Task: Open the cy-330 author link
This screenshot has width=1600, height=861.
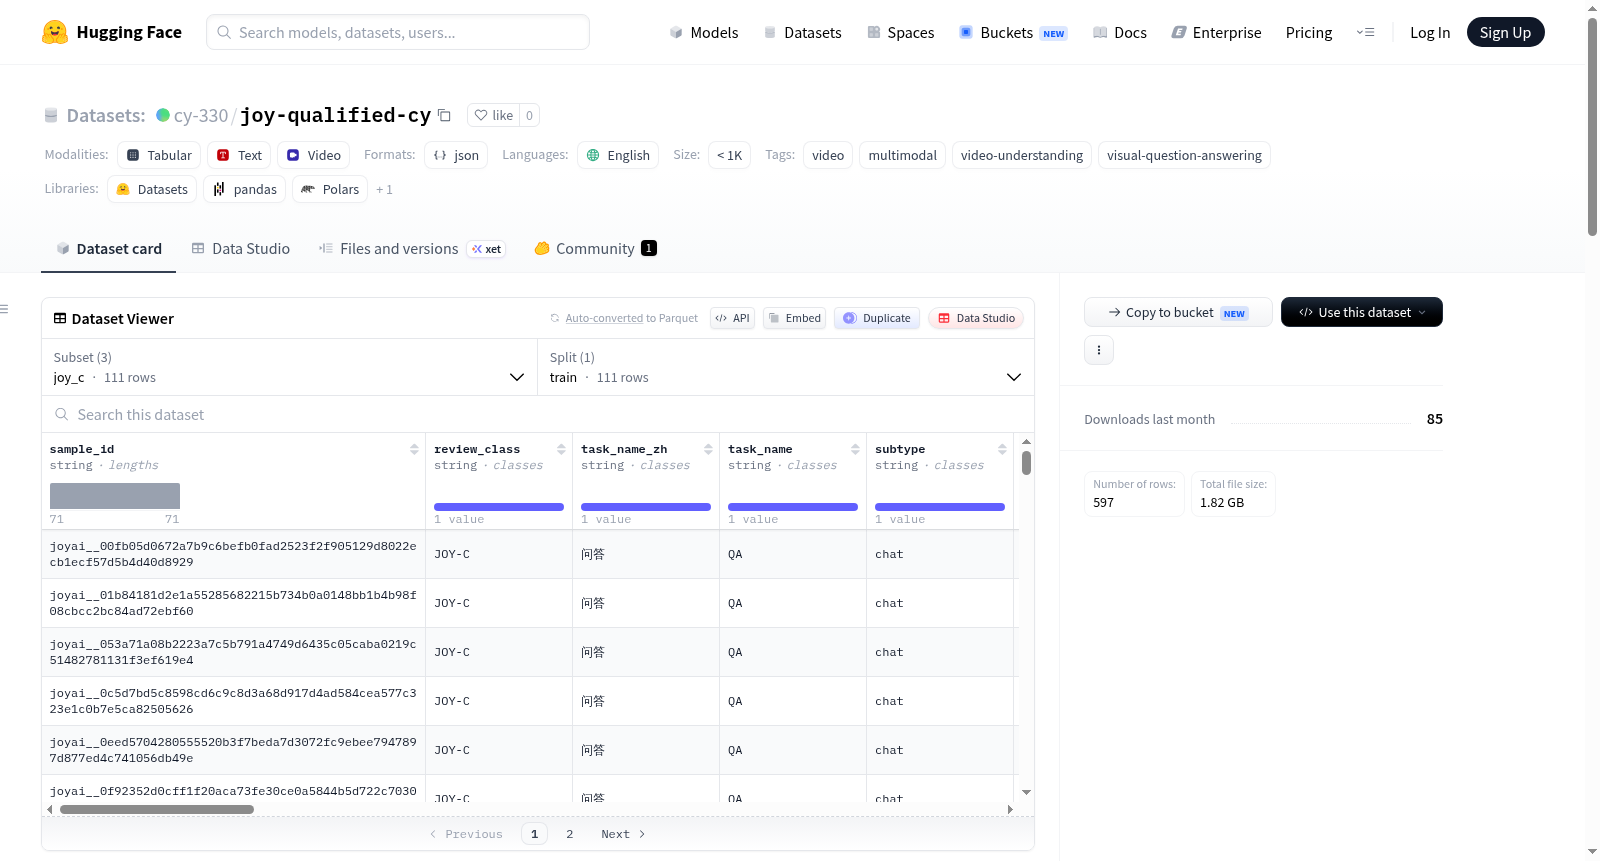Action: click(x=201, y=115)
